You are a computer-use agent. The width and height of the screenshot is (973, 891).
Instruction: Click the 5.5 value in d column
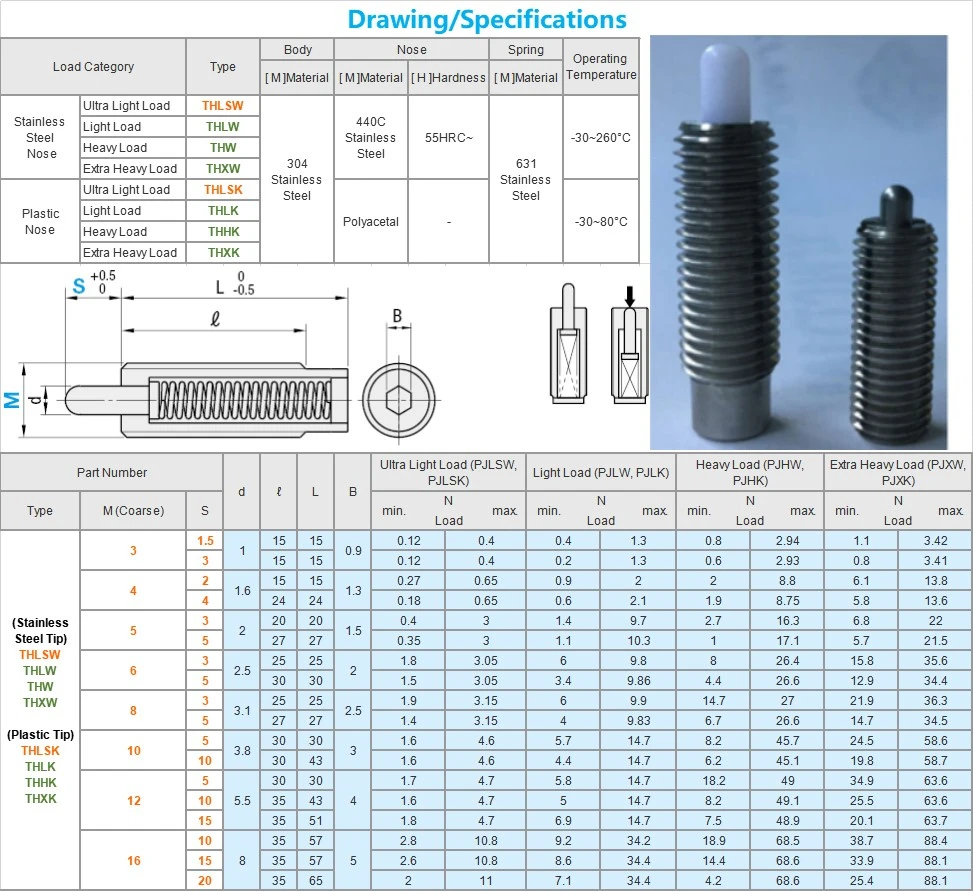click(x=242, y=800)
